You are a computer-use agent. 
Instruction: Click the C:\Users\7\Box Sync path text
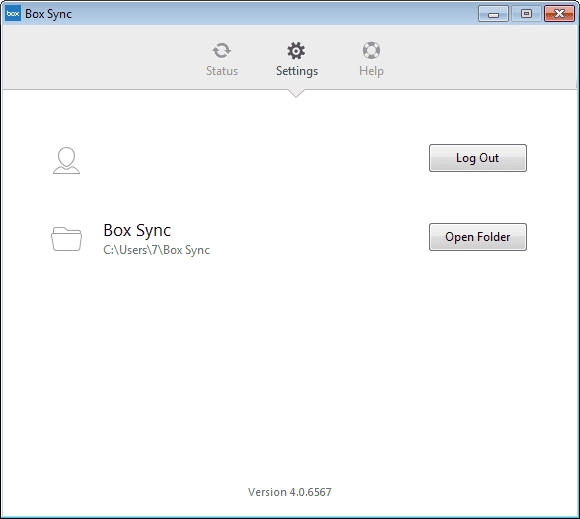[156, 250]
